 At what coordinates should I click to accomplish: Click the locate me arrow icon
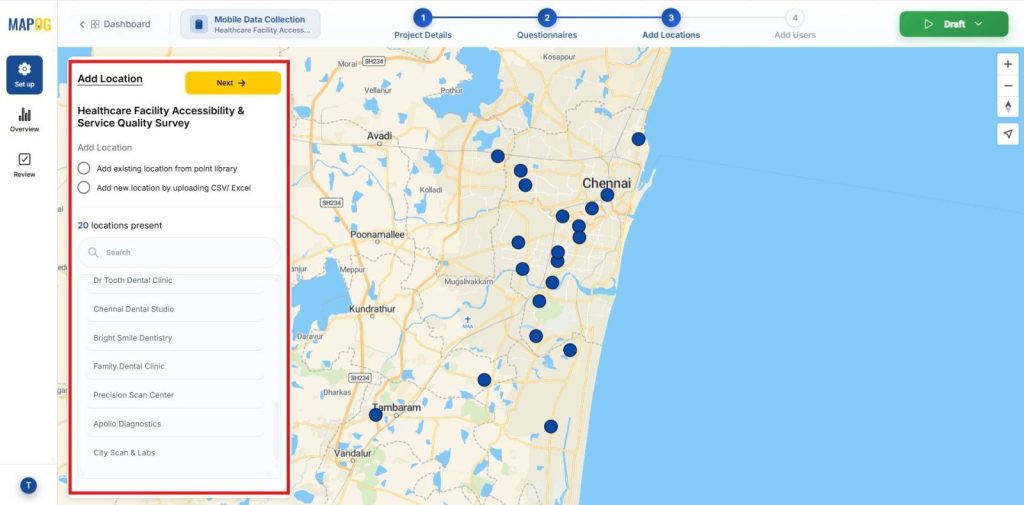1007,134
